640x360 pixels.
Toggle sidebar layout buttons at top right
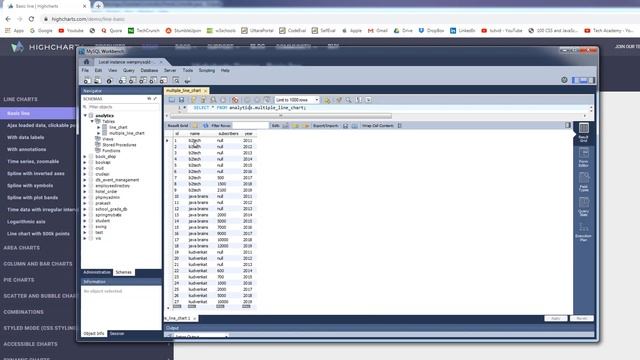point(583,80)
